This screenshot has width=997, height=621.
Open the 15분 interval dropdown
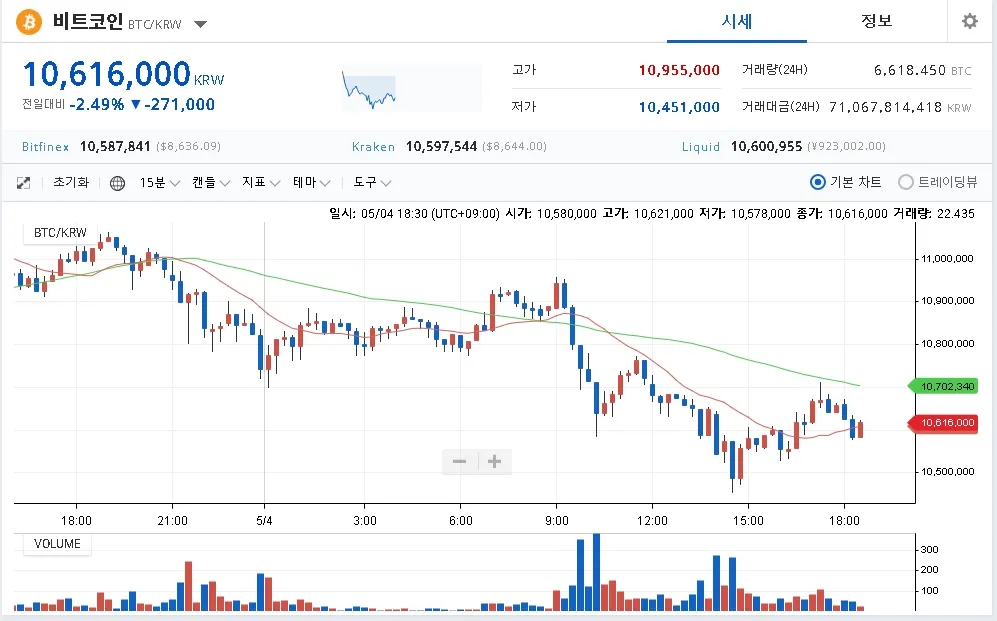pos(159,183)
